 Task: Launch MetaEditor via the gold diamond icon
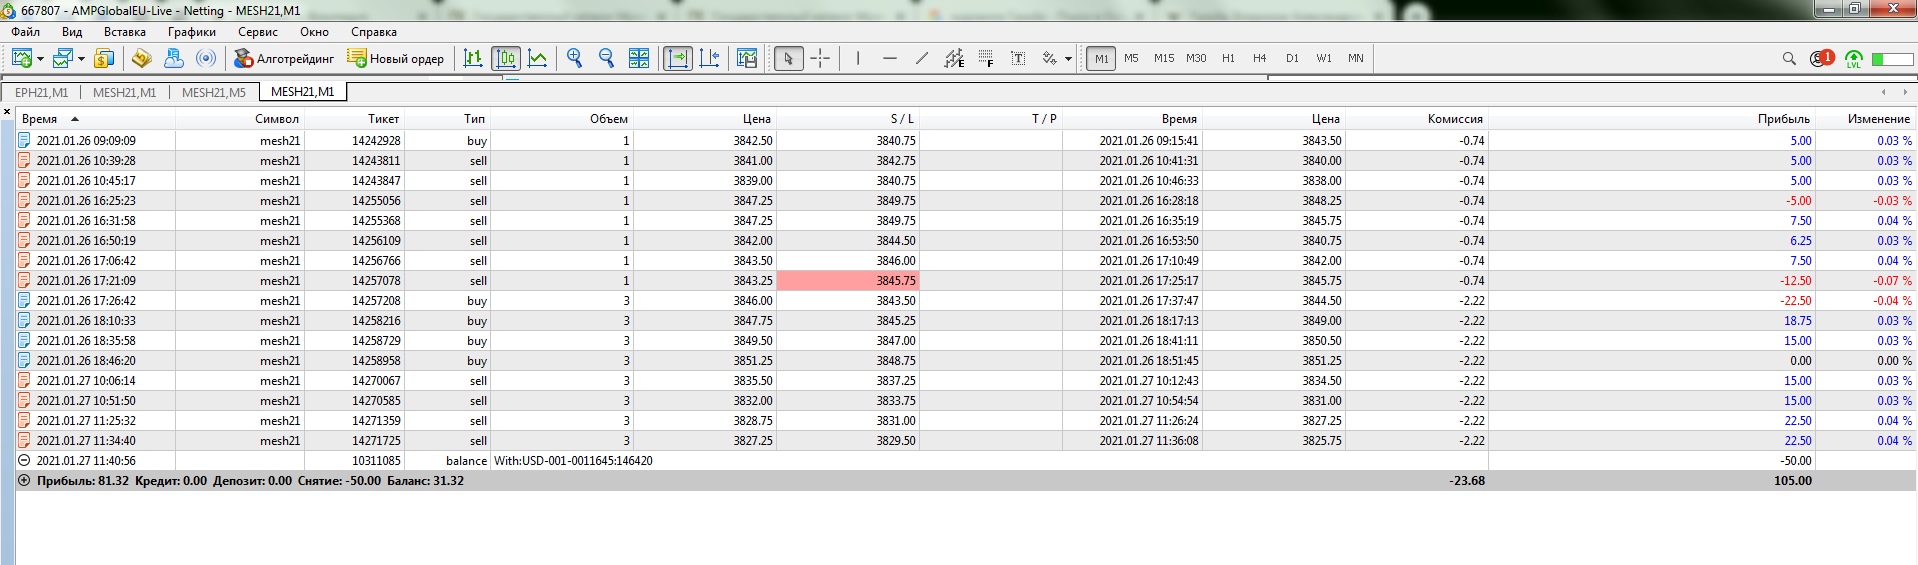pos(141,58)
